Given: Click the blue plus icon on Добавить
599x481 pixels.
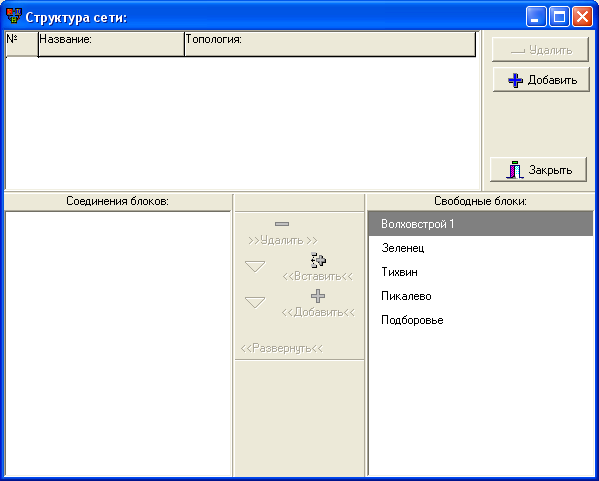Looking at the screenshot, I should coord(515,80).
